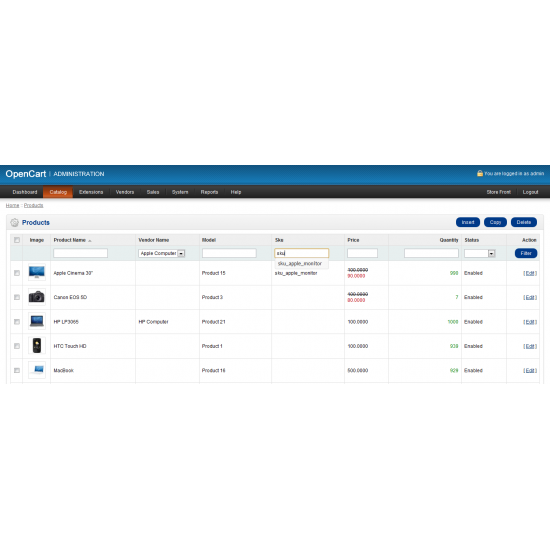
Task: Open the Vendors menu
Action: (125, 192)
